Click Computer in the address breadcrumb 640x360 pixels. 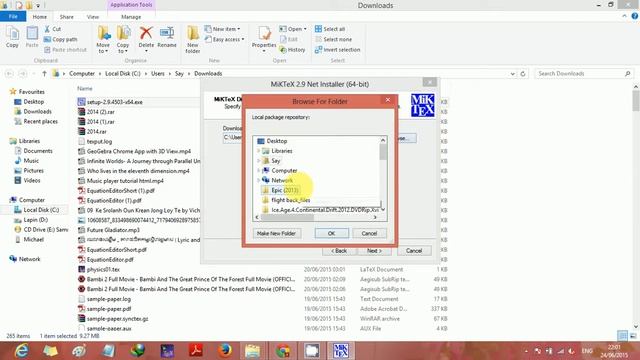(82, 73)
